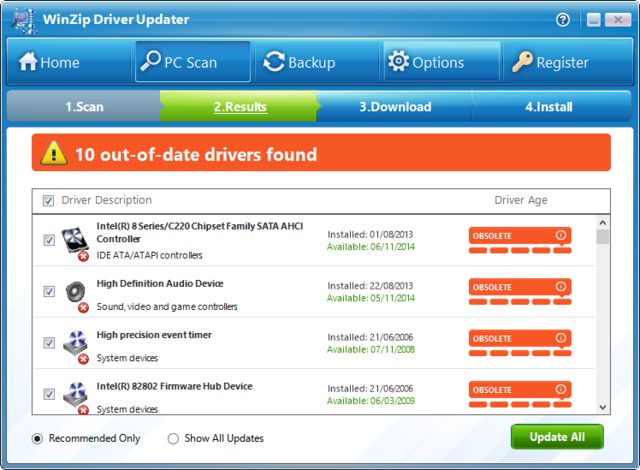Click info icon on Audio Device OBSOLETE badge
This screenshot has width=640, height=470.
tap(561, 286)
